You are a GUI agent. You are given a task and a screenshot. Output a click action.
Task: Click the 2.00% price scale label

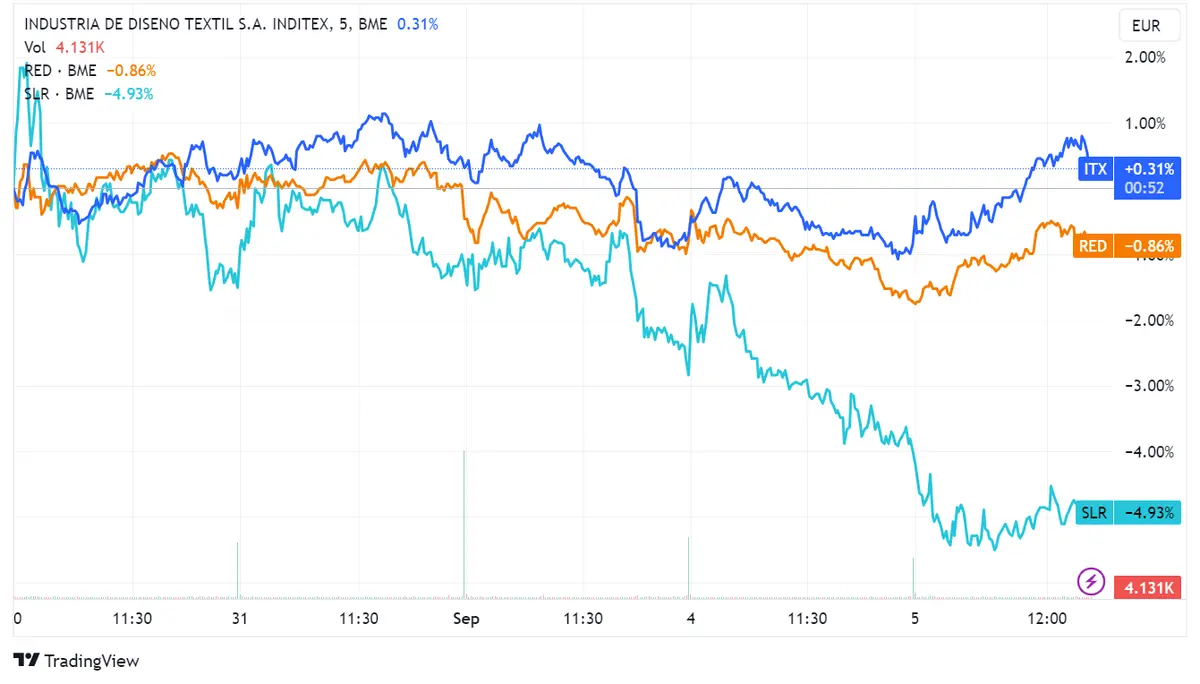click(x=1148, y=57)
